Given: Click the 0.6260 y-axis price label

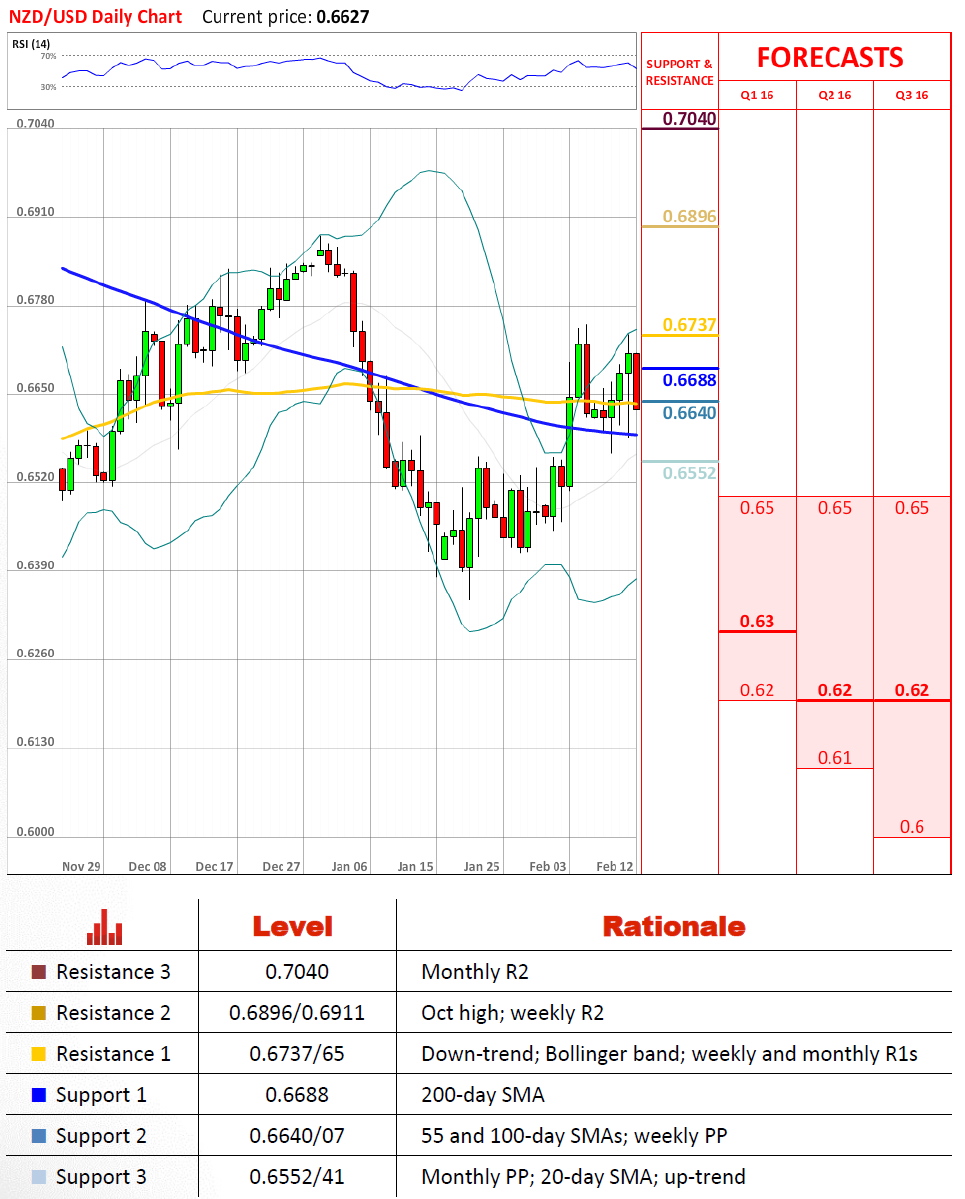Looking at the screenshot, I should (36, 653).
